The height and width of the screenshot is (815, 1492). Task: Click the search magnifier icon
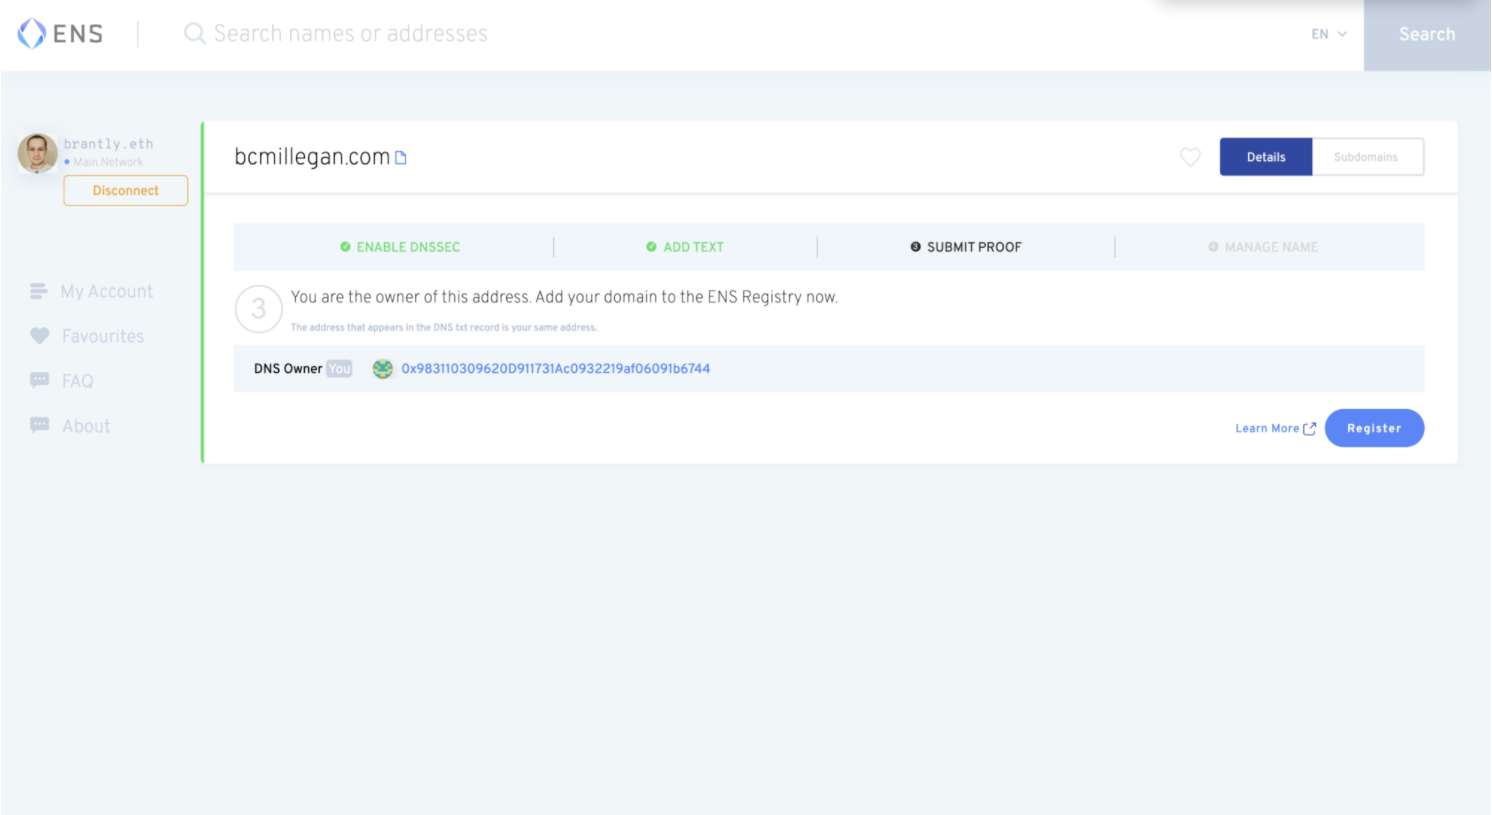click(x=195, y=34)
